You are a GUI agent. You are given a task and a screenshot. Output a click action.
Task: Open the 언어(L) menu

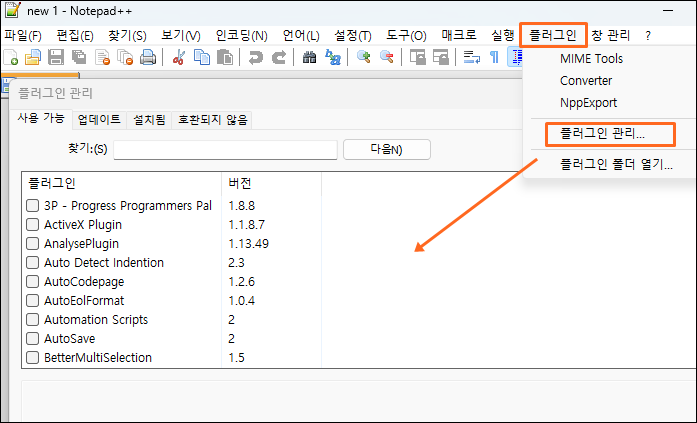click(x=301, y=36)
